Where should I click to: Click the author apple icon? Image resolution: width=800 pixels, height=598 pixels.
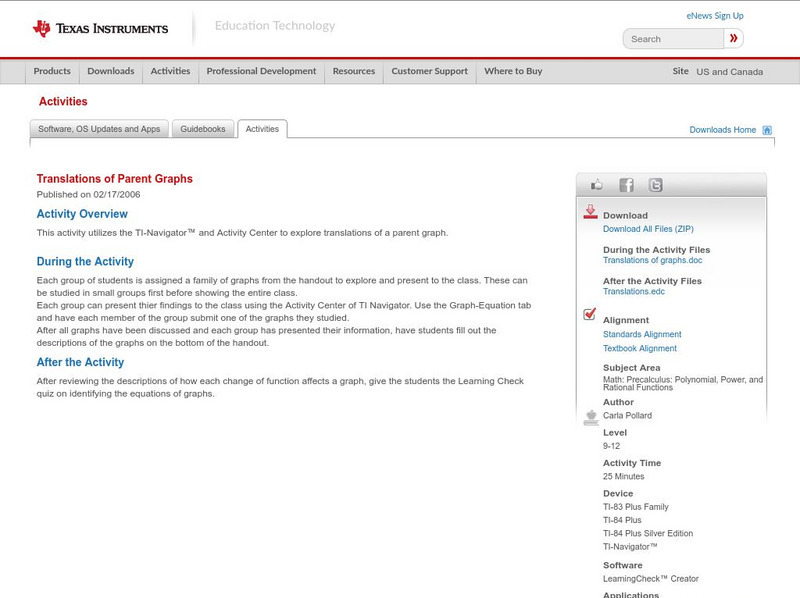[x=591, y=417]
